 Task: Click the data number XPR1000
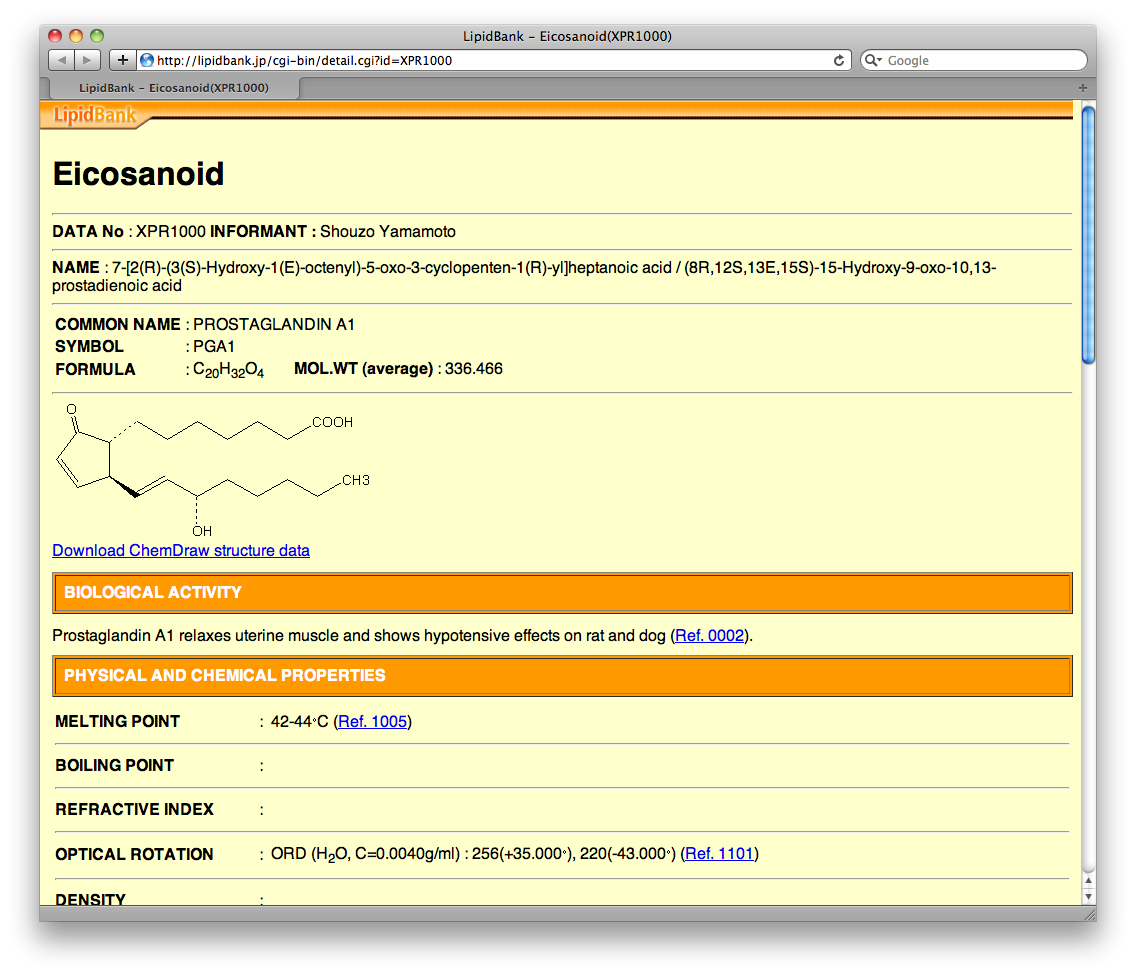(x=171, y=232)
